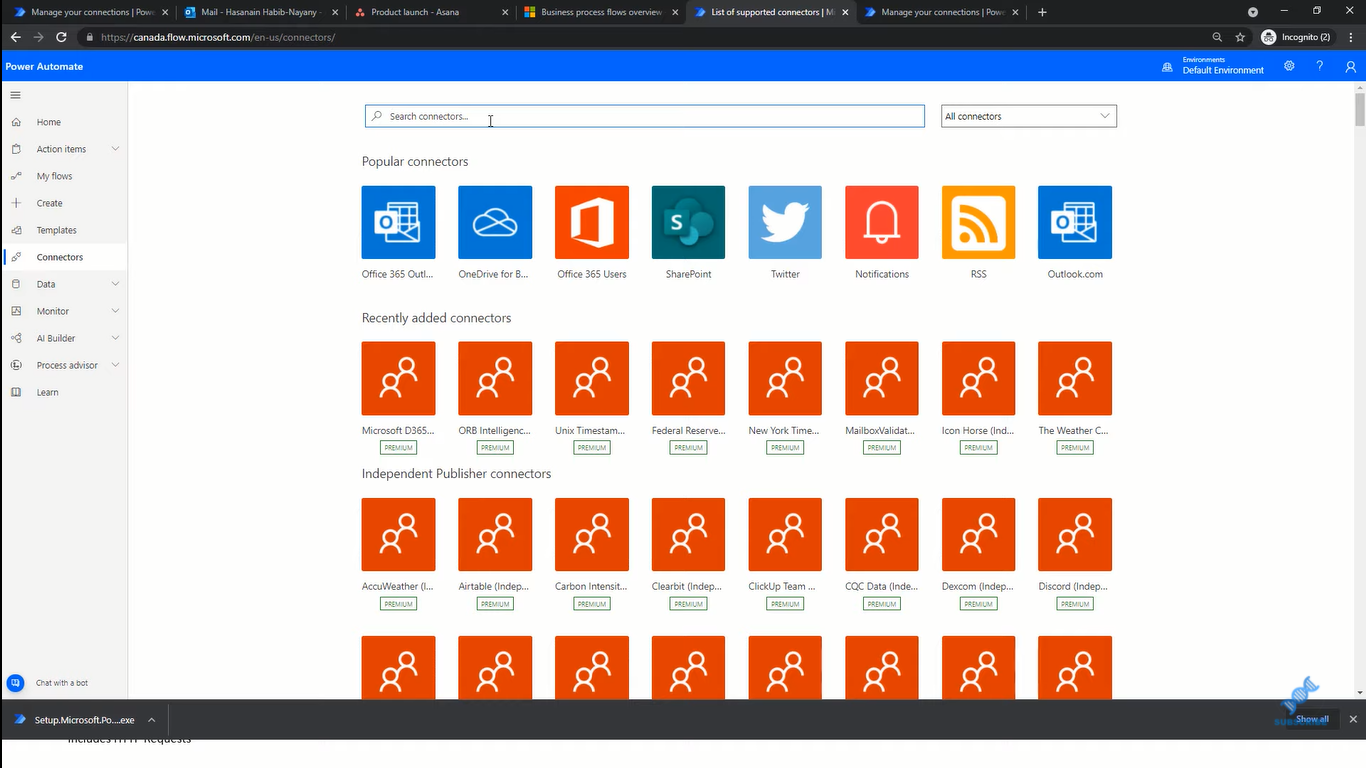Switch to Product launch - Asana tab

point(422,12)
